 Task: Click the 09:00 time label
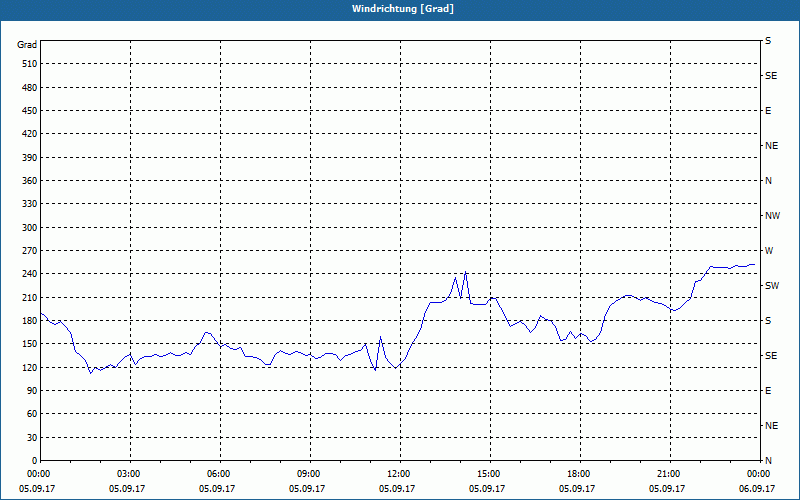[x=310, y=474]
